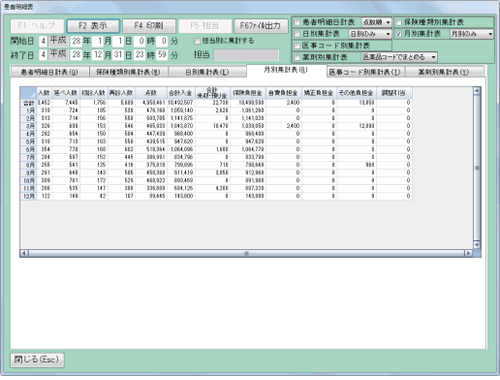
Task: Switch to the 患者明細日計表 tab
Action: 50,72
